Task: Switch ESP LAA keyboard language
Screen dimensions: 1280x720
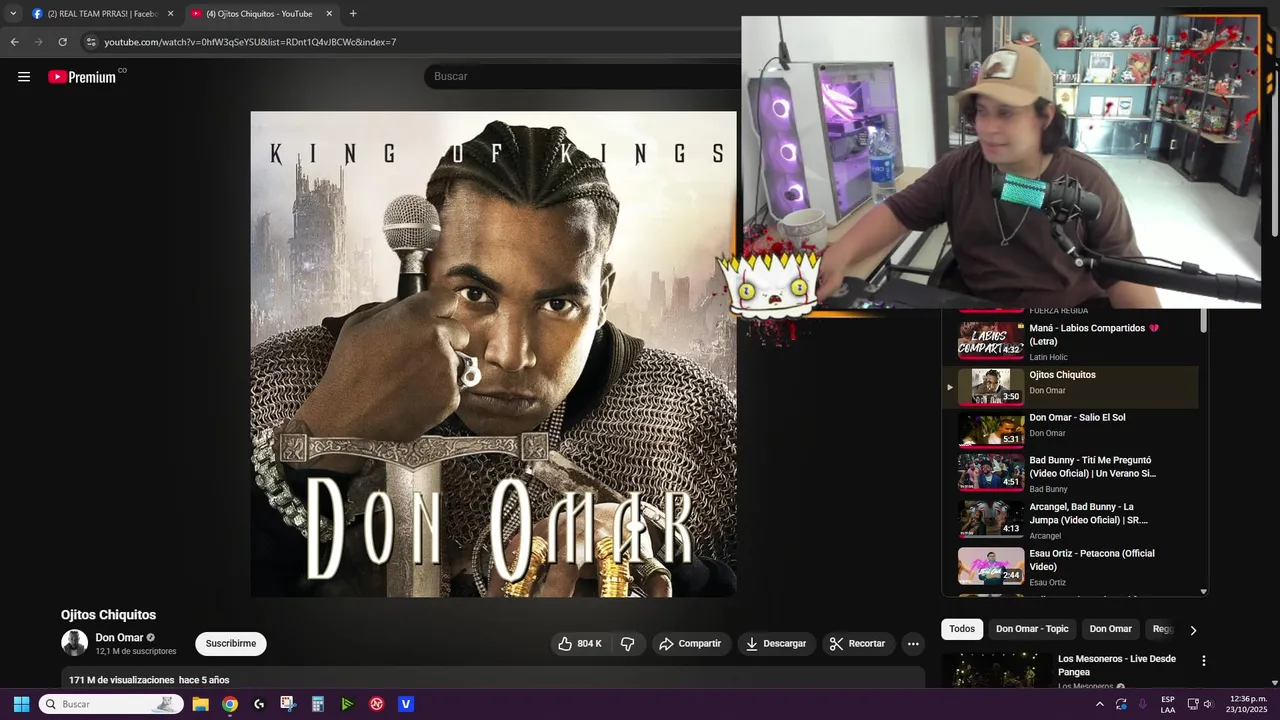Action: click(1168, 704)
